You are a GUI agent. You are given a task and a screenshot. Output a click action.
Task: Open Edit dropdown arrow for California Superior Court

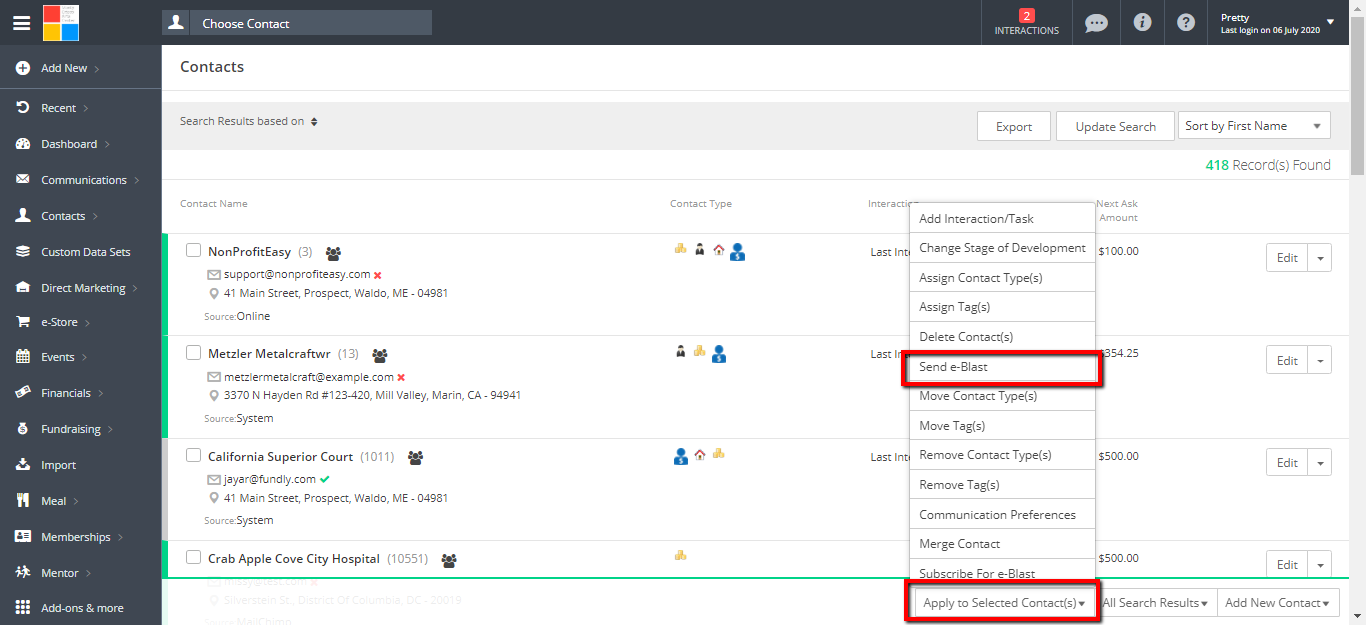pos(1320,463)
